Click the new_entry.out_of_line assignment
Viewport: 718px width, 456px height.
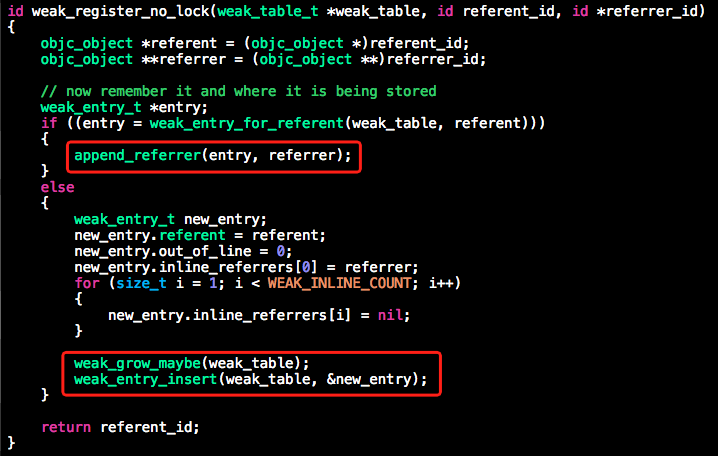pyautogui.click(x=183, y=251)
